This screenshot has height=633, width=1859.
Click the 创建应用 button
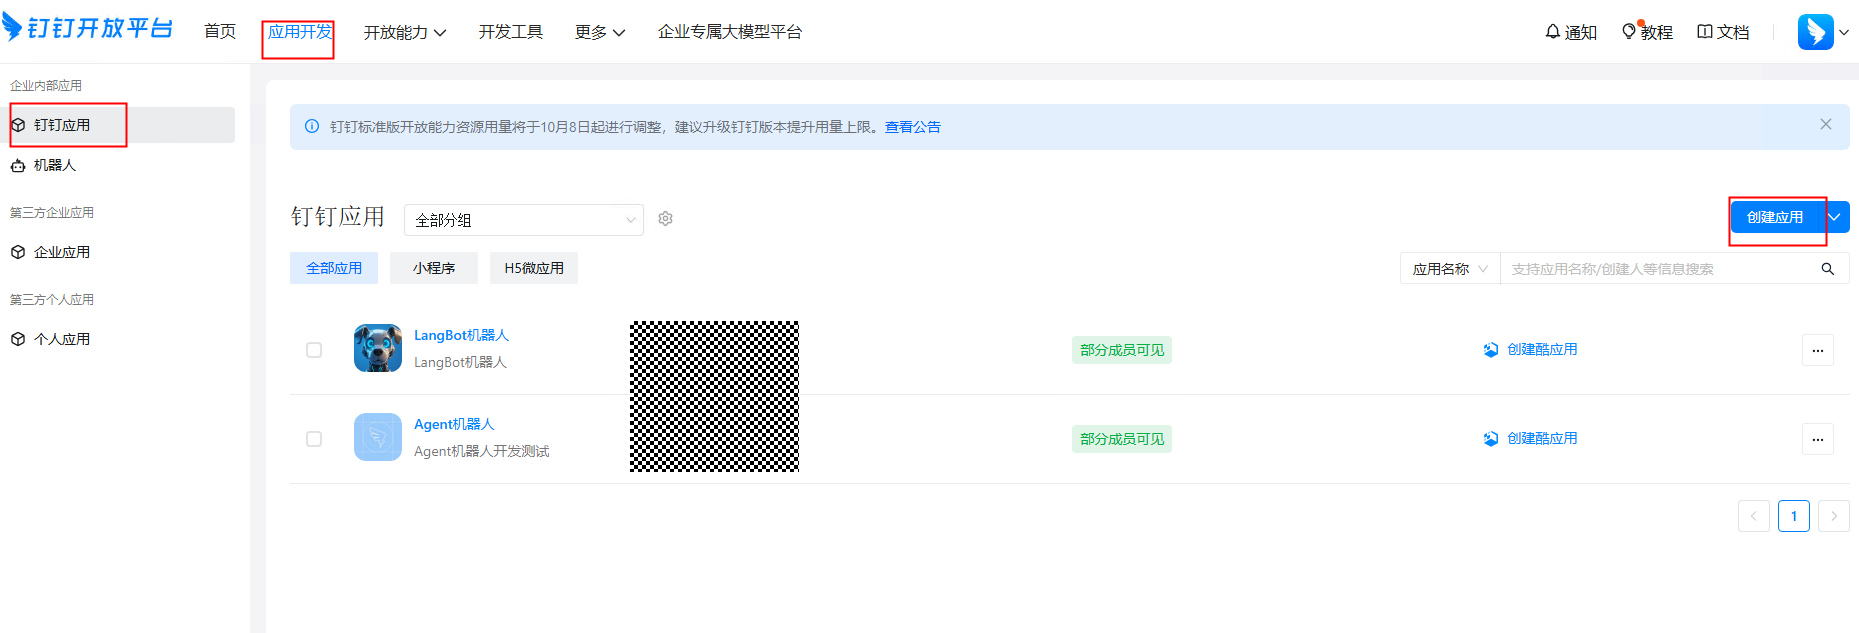click(x=1775, y=217)
